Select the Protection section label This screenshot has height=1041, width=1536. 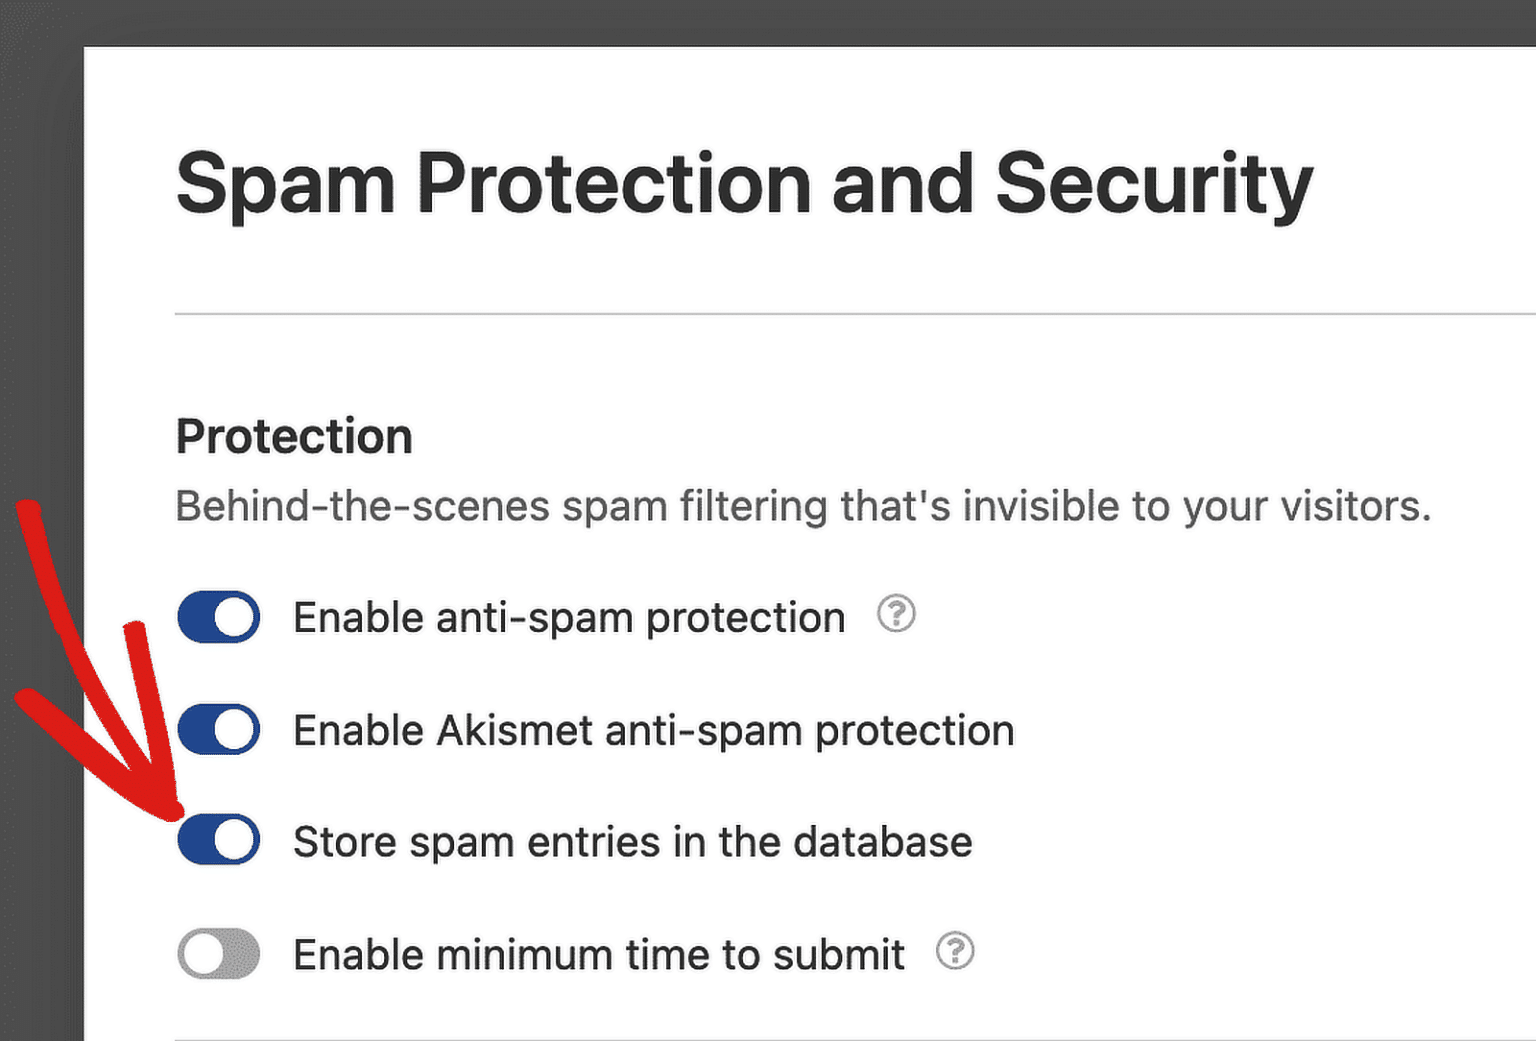pos(293,436)
